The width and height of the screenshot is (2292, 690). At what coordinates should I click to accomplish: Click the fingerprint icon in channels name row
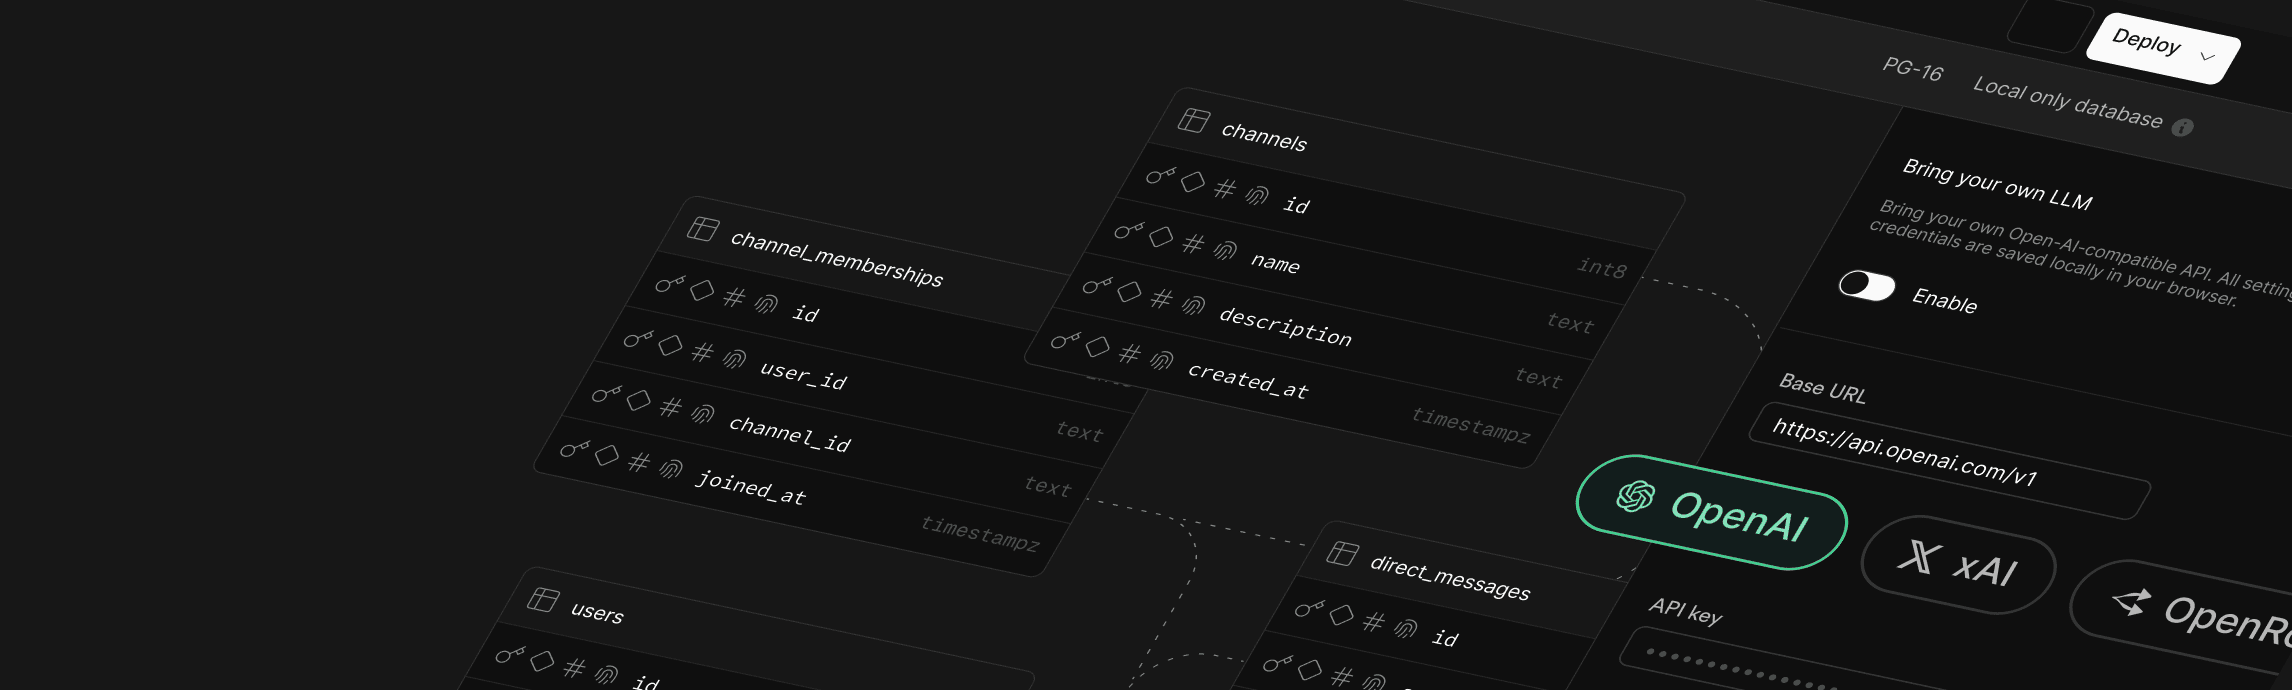(1225, 250)
